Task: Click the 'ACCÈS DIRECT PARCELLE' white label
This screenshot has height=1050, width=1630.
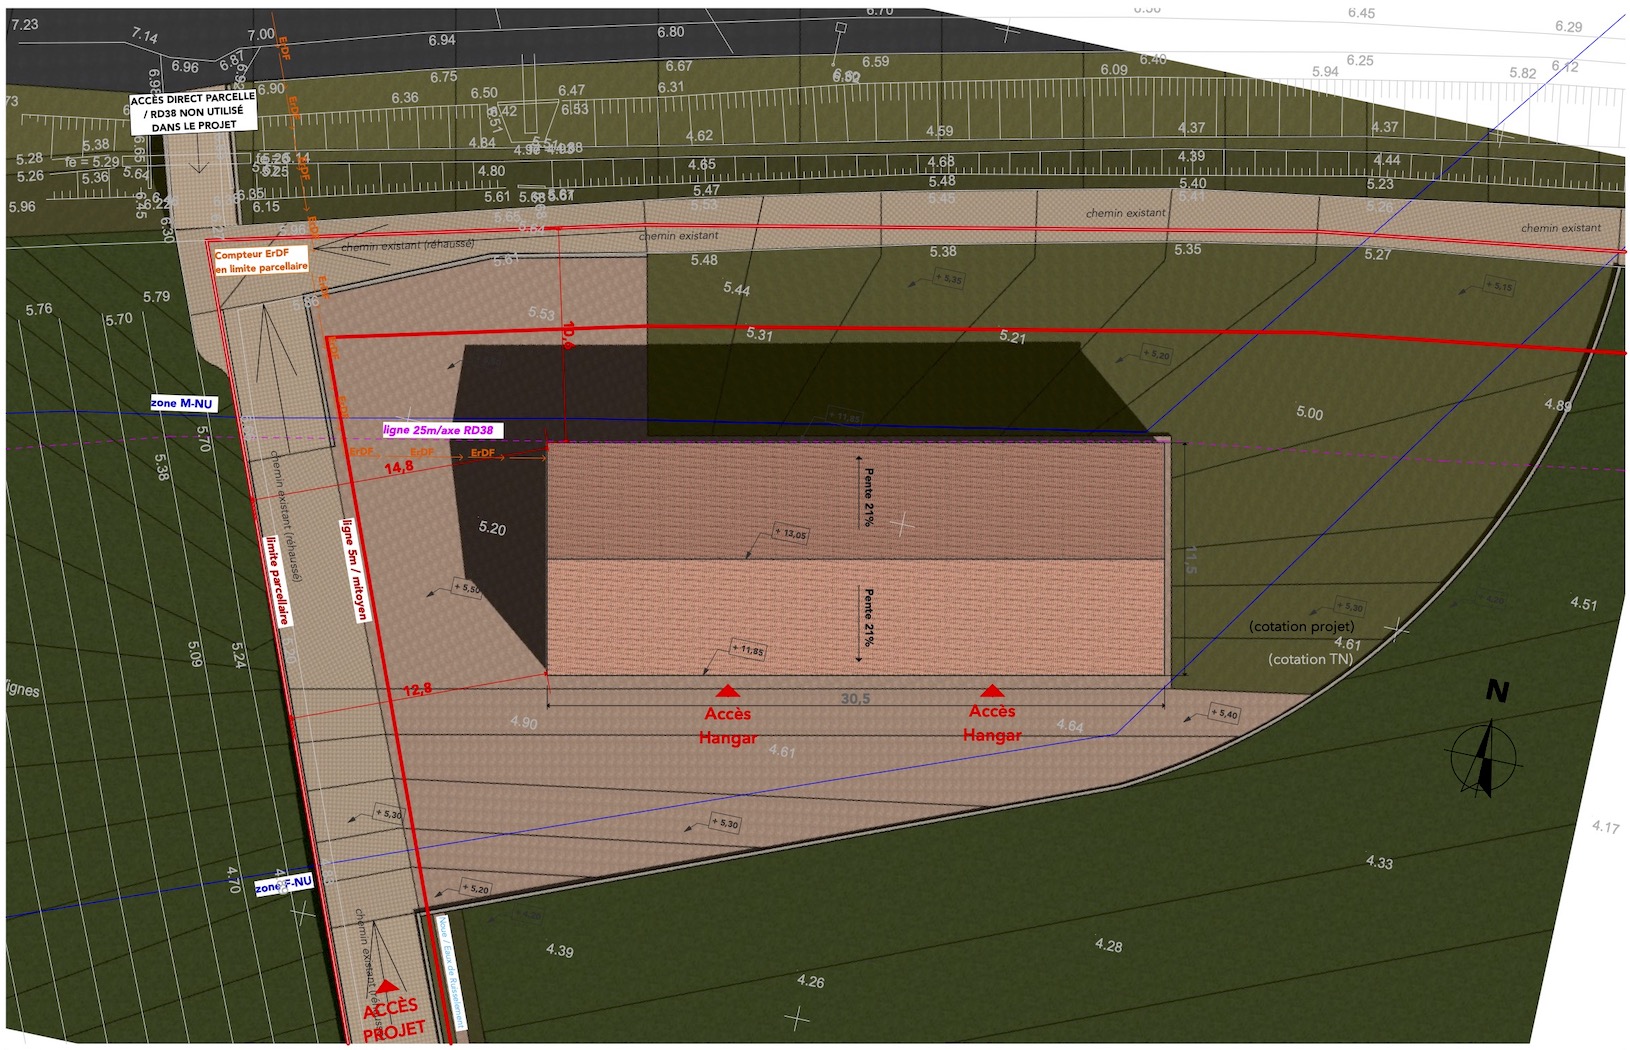Action: point(193,112)
